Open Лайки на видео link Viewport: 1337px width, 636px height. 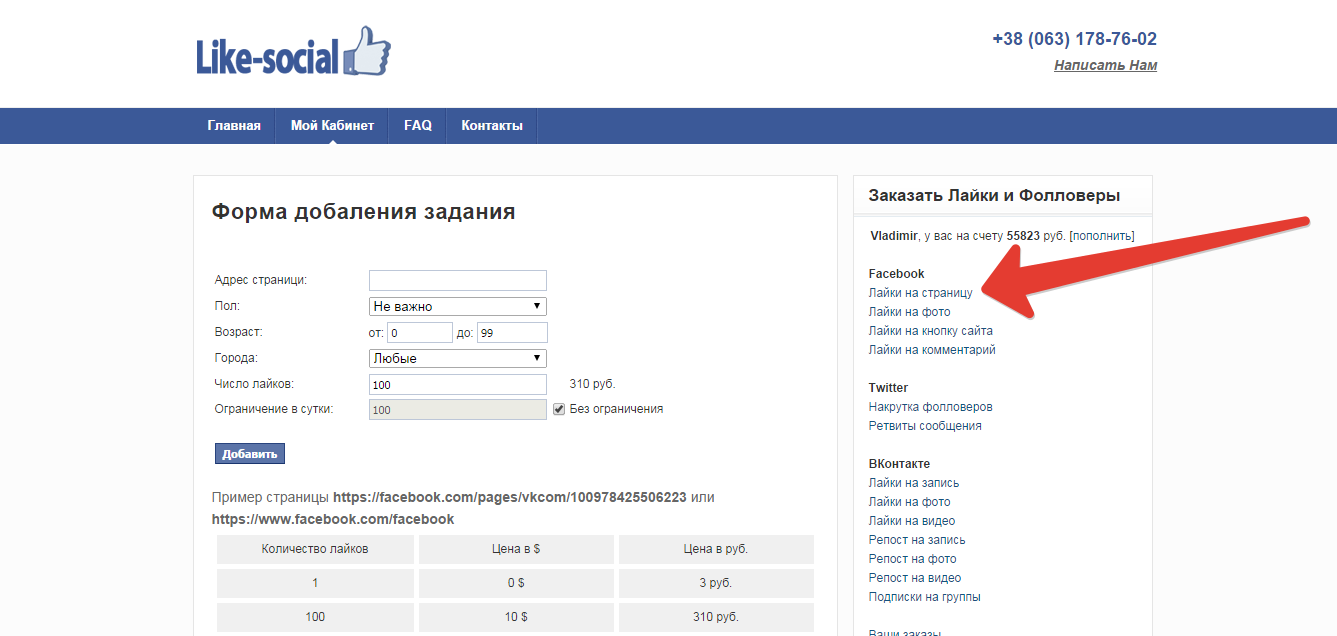pos(912,521)
